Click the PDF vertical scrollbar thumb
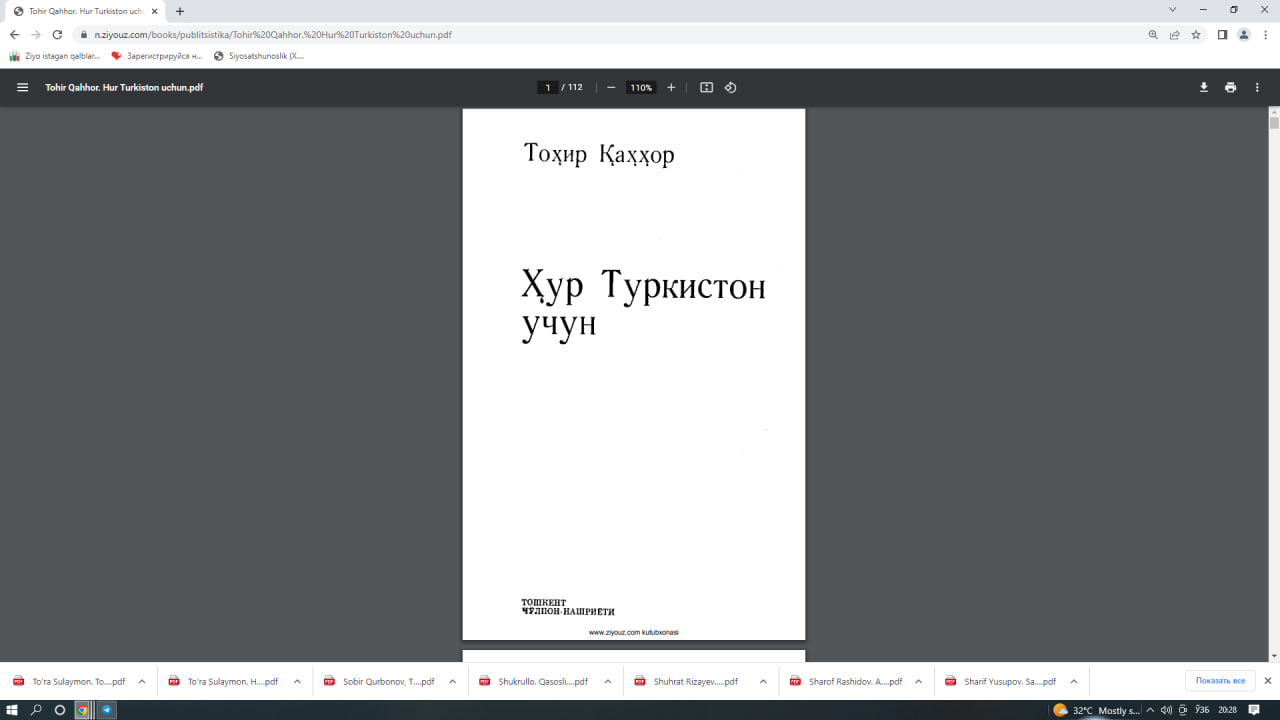 pos(1274,123)
